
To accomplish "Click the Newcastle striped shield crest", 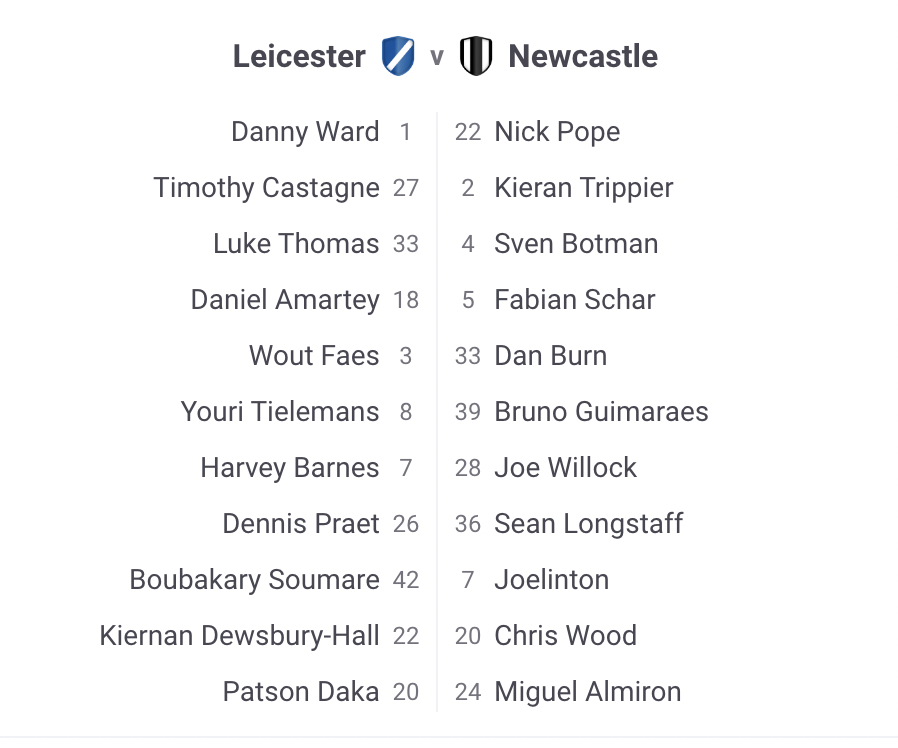I will [476, 56].
